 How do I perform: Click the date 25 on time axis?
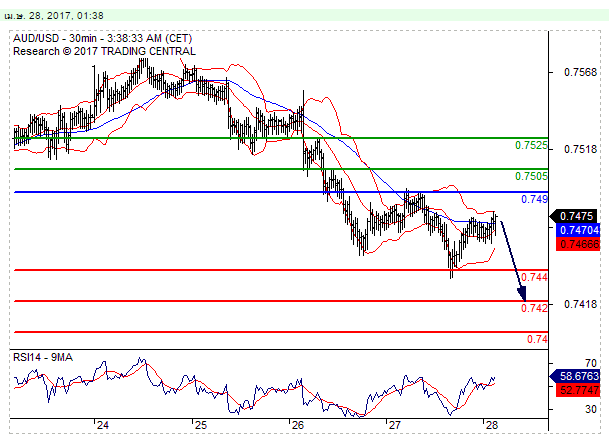(x=201, y=425)
